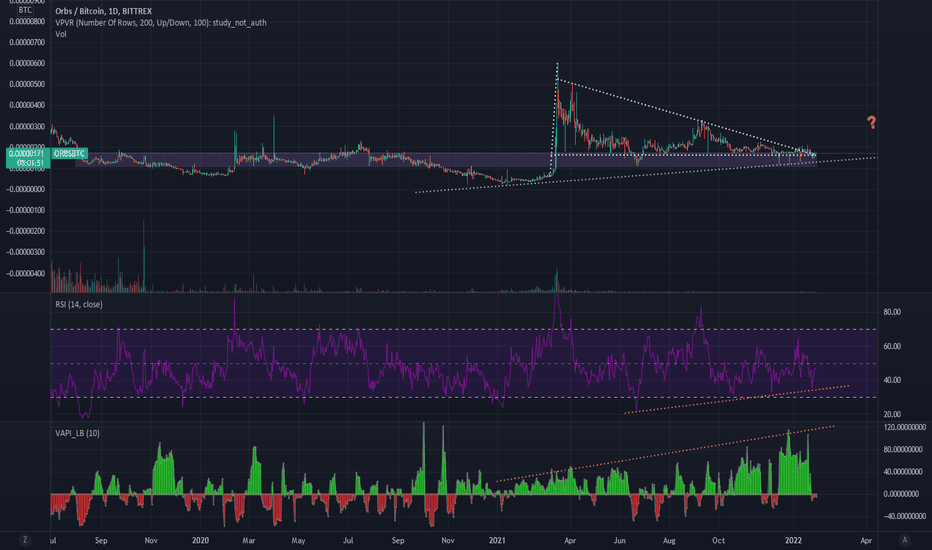Click the 0.00000600 price axis label

click(x=27, y=64)
